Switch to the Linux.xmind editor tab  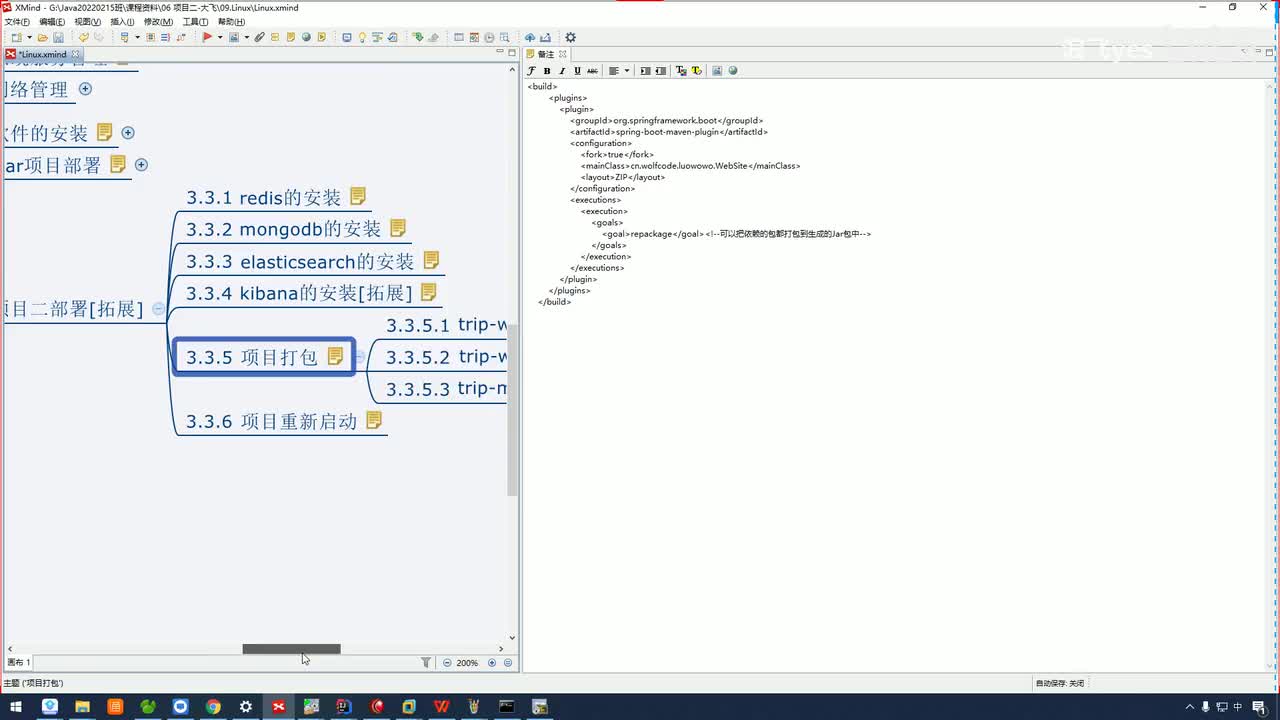tap(42, 54)
